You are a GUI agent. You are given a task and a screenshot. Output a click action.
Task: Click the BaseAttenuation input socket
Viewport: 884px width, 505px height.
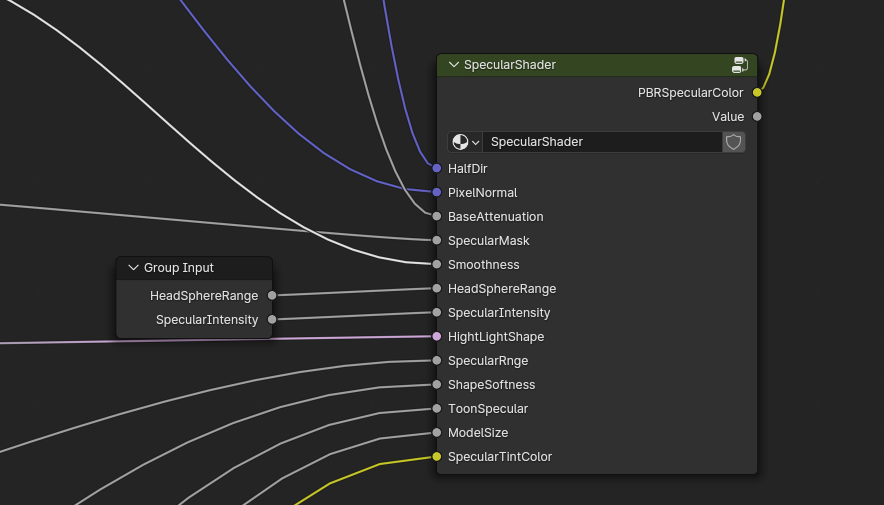437,217
